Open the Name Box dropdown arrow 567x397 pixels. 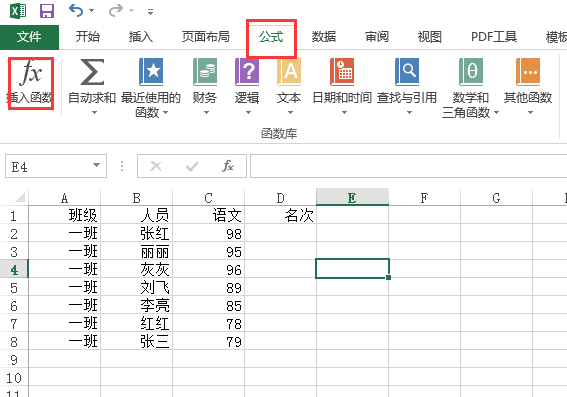pyautogui.click(x=96, y=166)
